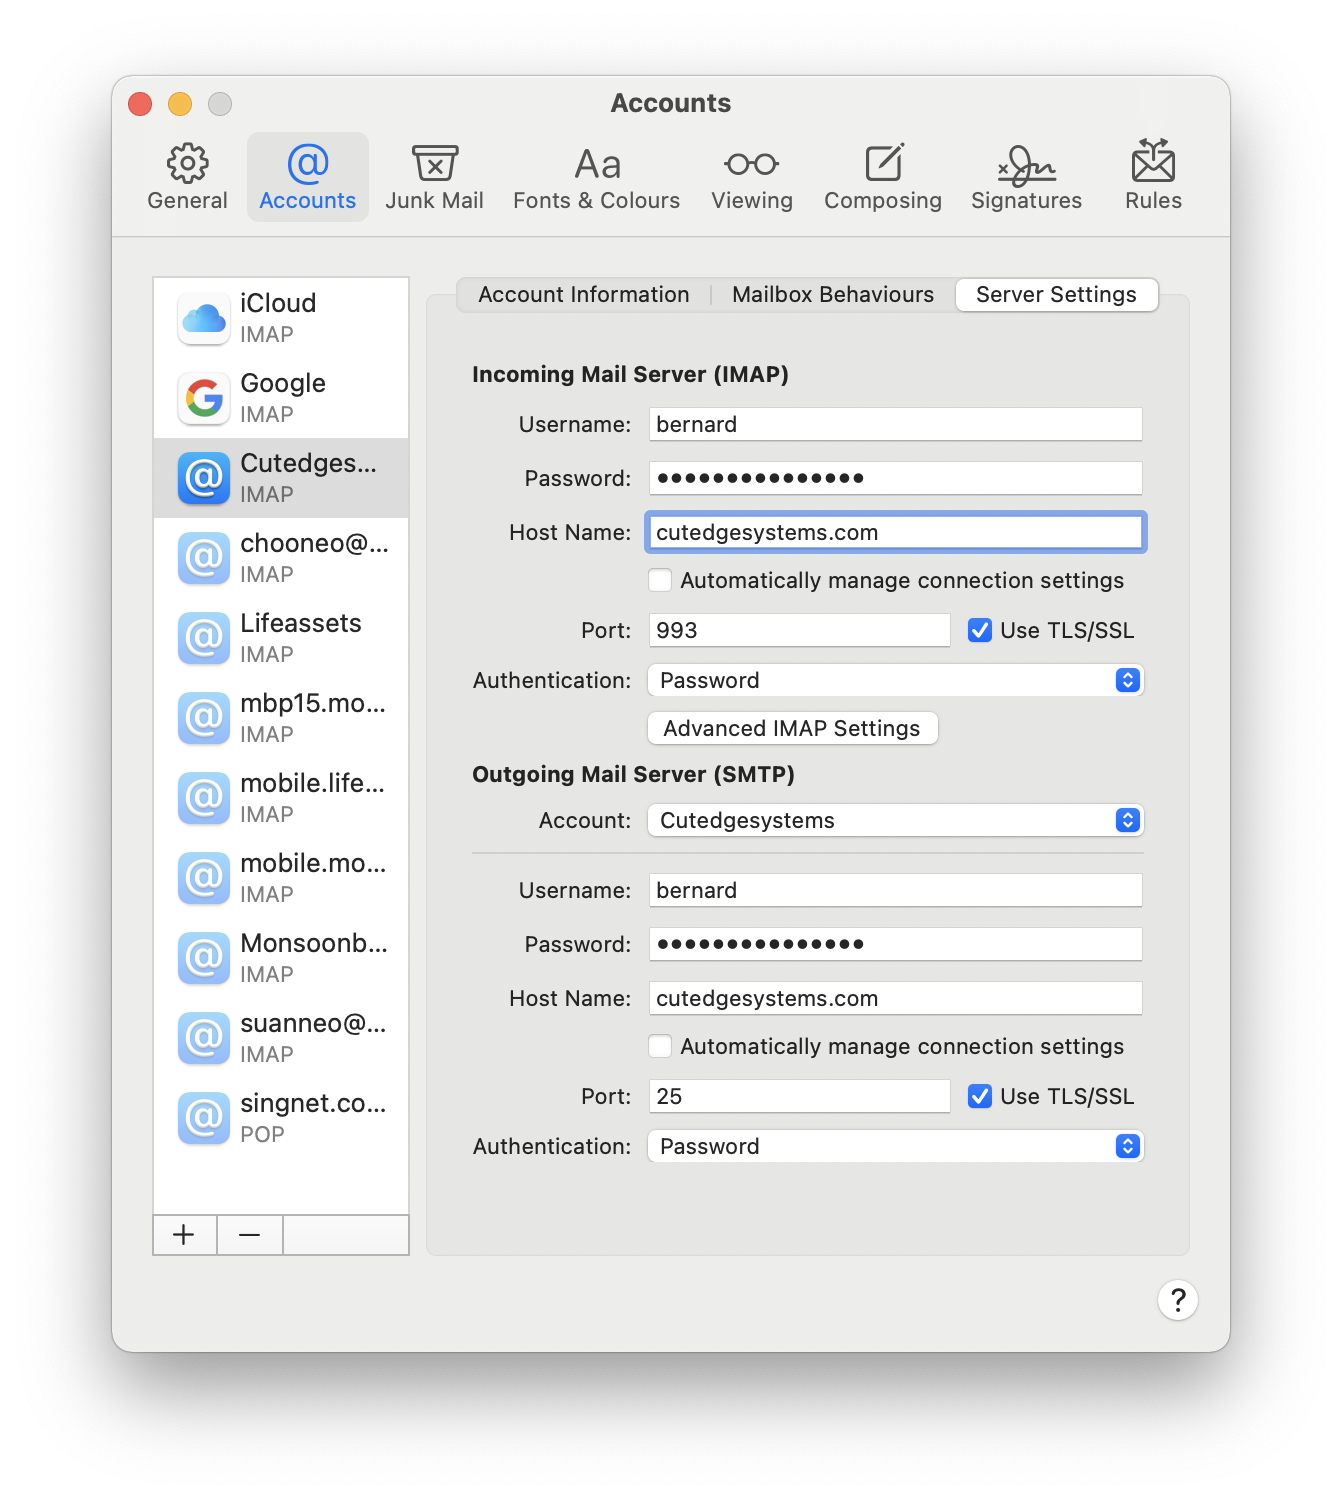Open Composing preferences pencil icon
The height and width of the screenshot is (1500, 1342).
883,164
